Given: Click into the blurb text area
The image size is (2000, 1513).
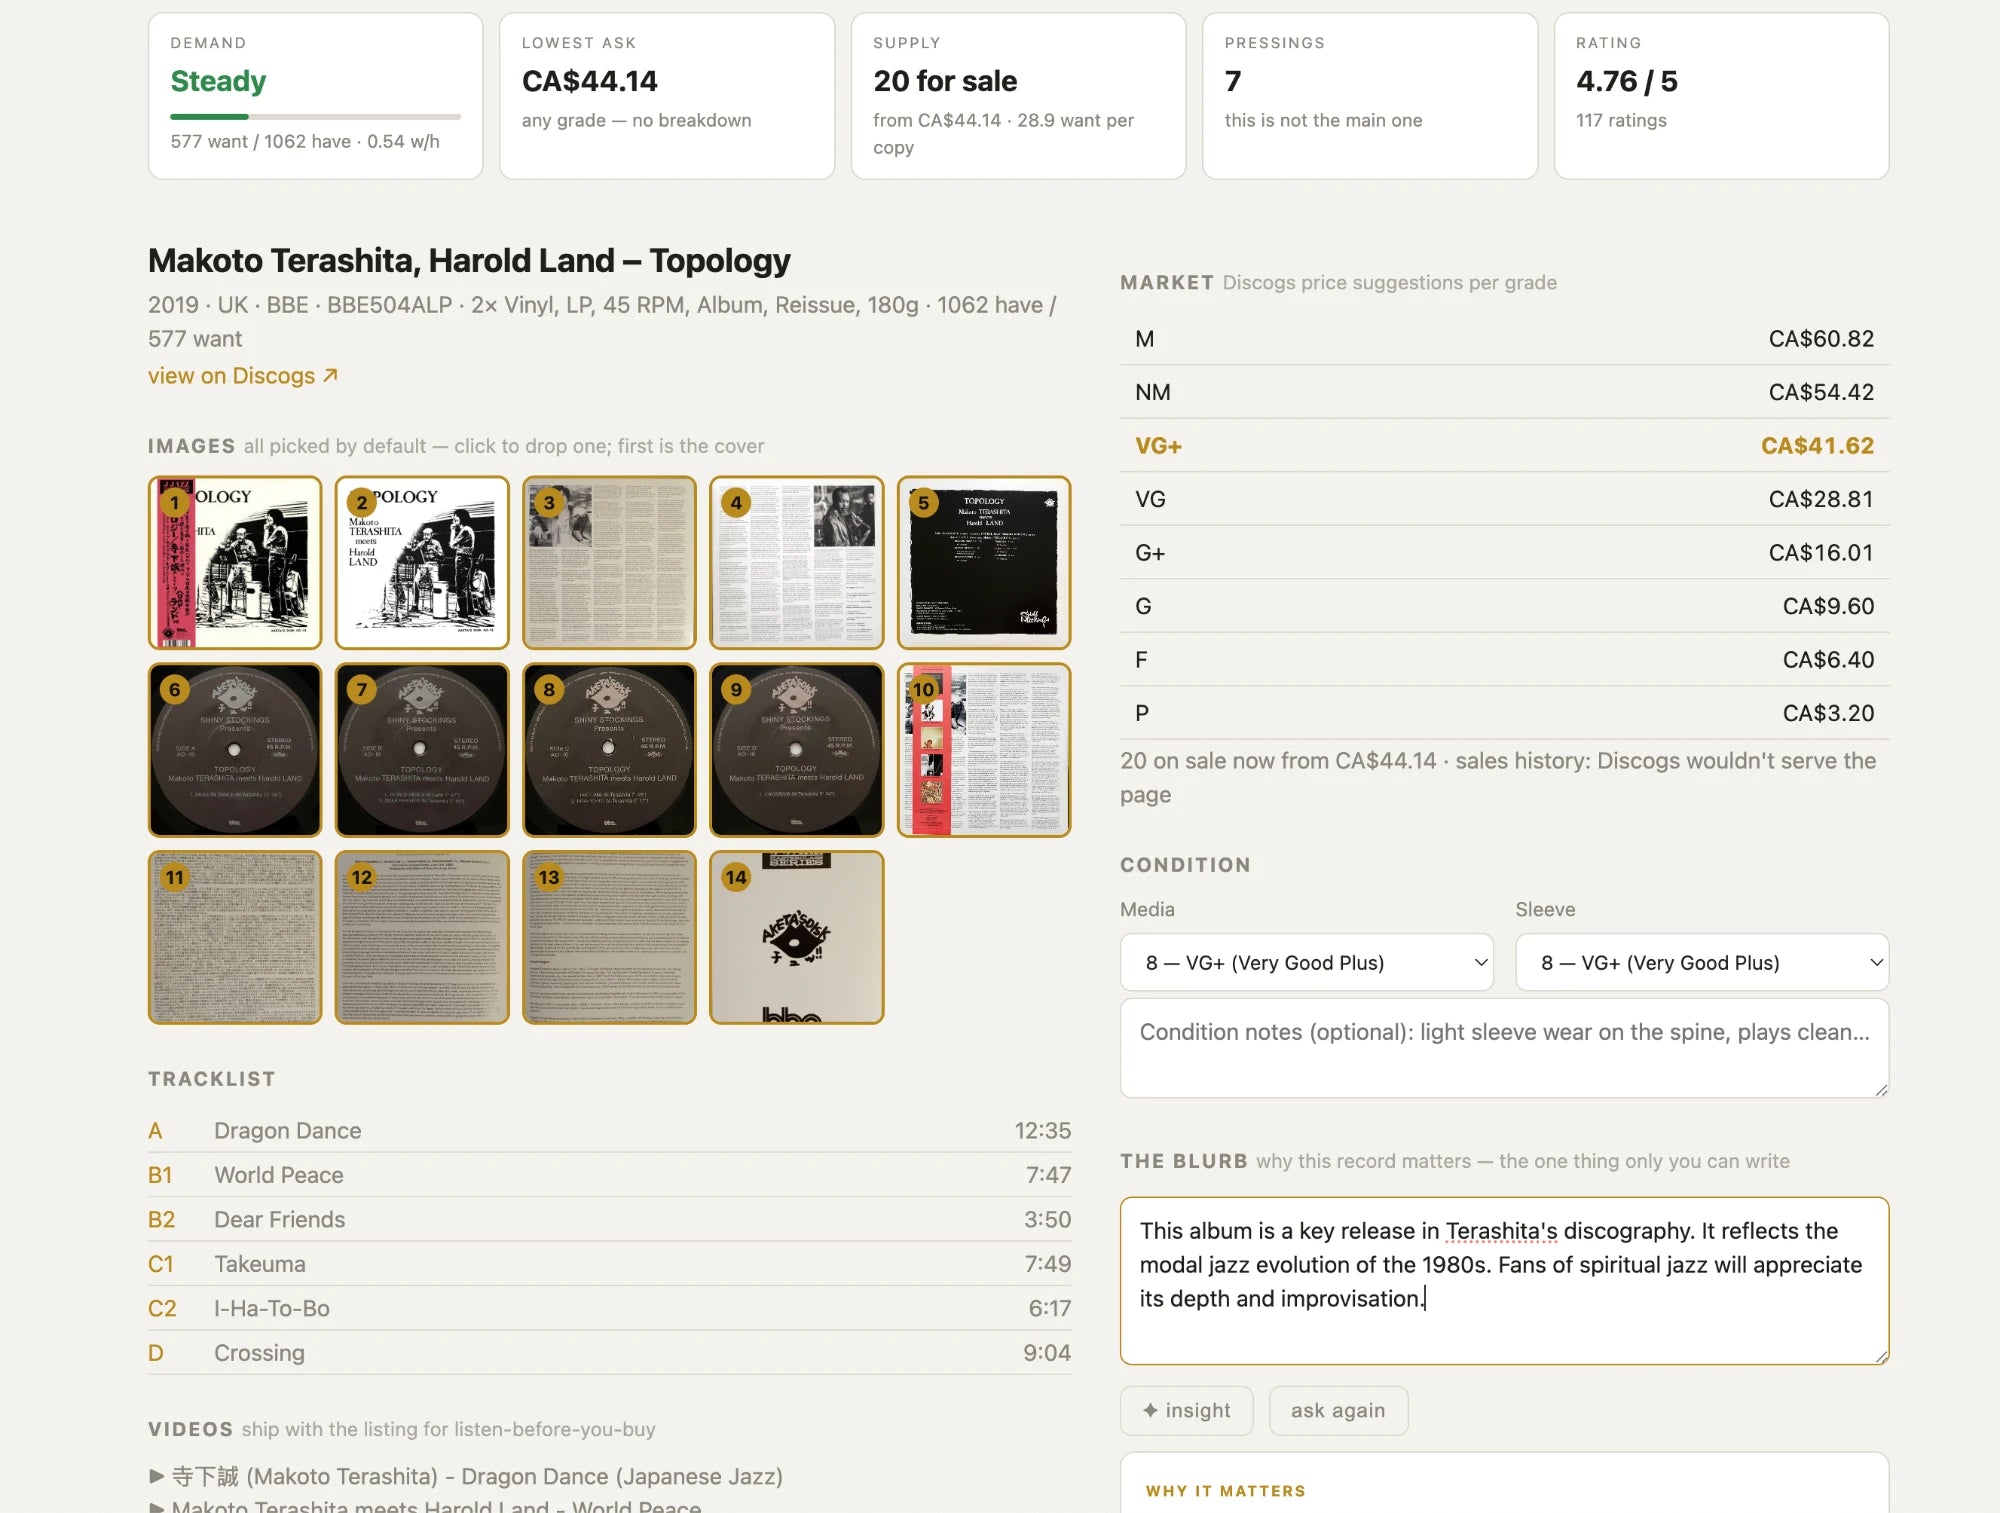Looking at the screenshot, I should (x=1504, y=1280).
